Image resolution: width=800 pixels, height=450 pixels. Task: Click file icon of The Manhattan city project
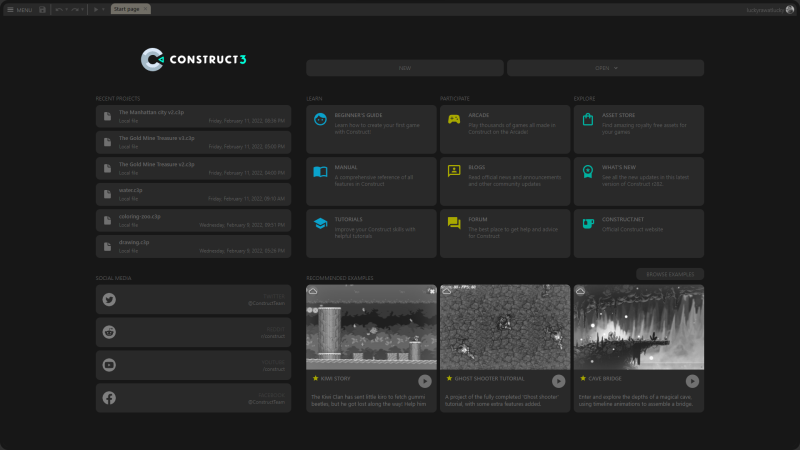pos(107,116)
